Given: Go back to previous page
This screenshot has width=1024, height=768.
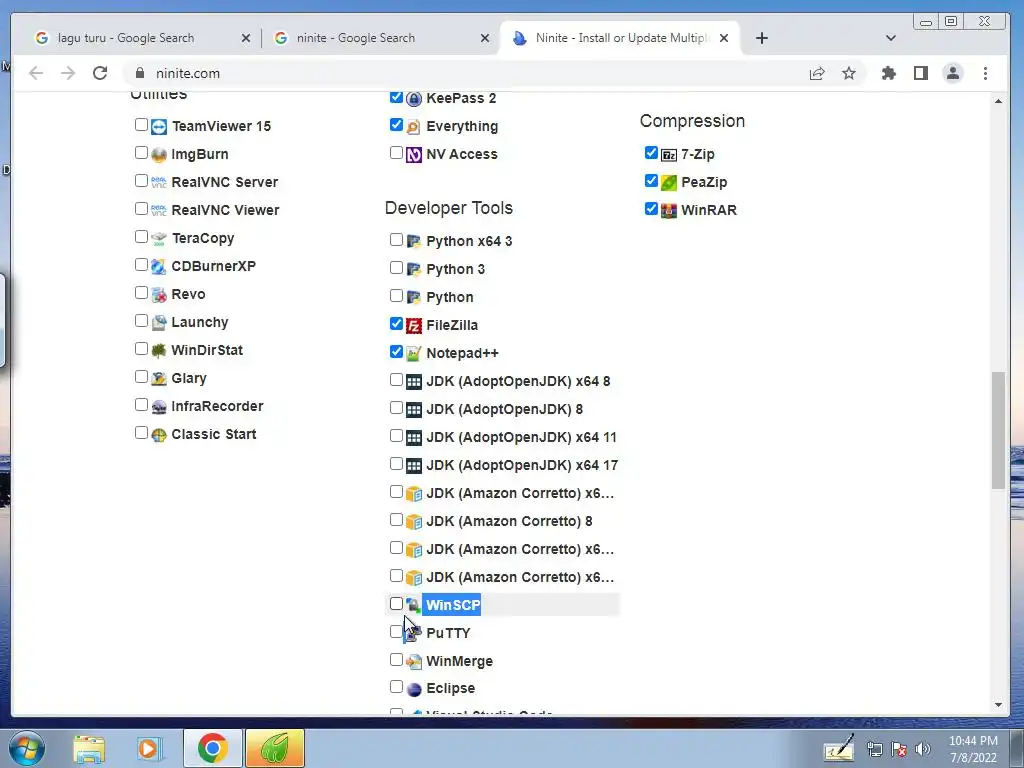Looking at the screenshot, I should click(x=36, y=73).
